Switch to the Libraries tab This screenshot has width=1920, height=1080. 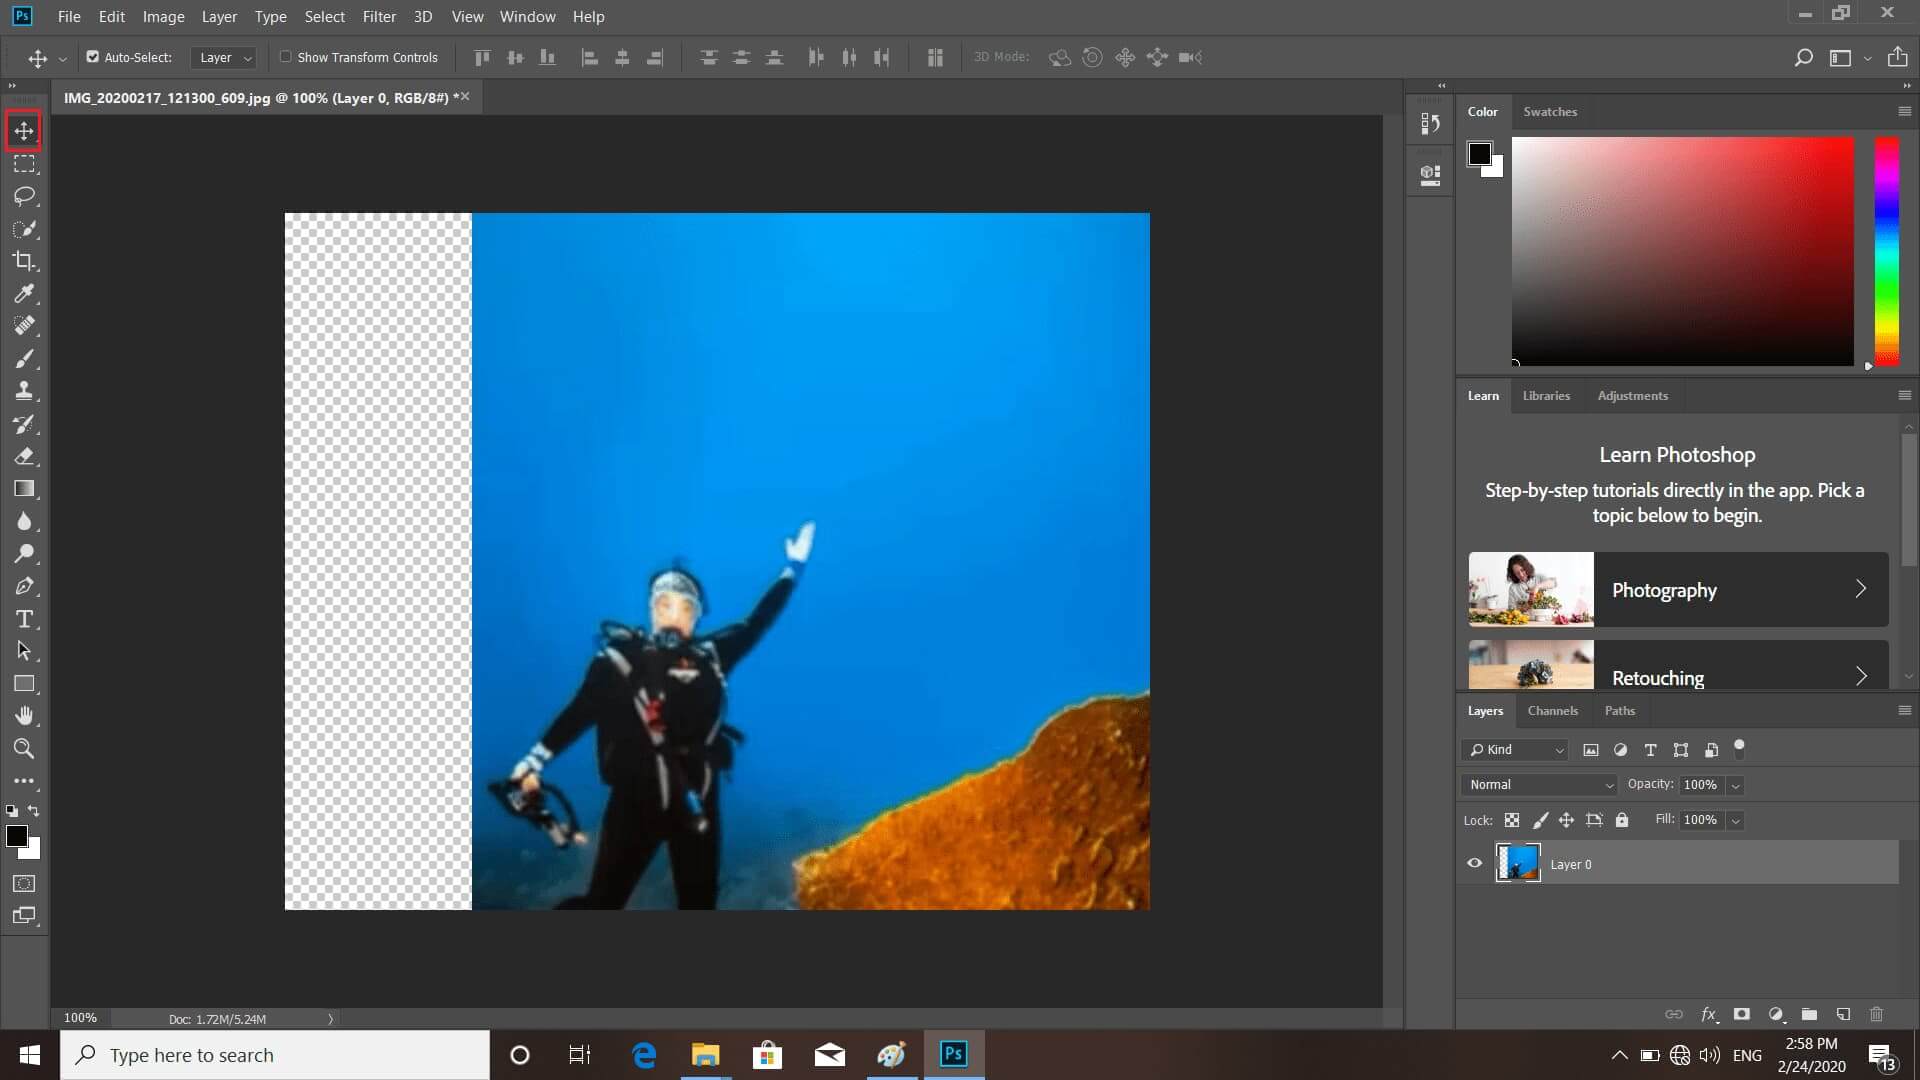(1546, 396)
